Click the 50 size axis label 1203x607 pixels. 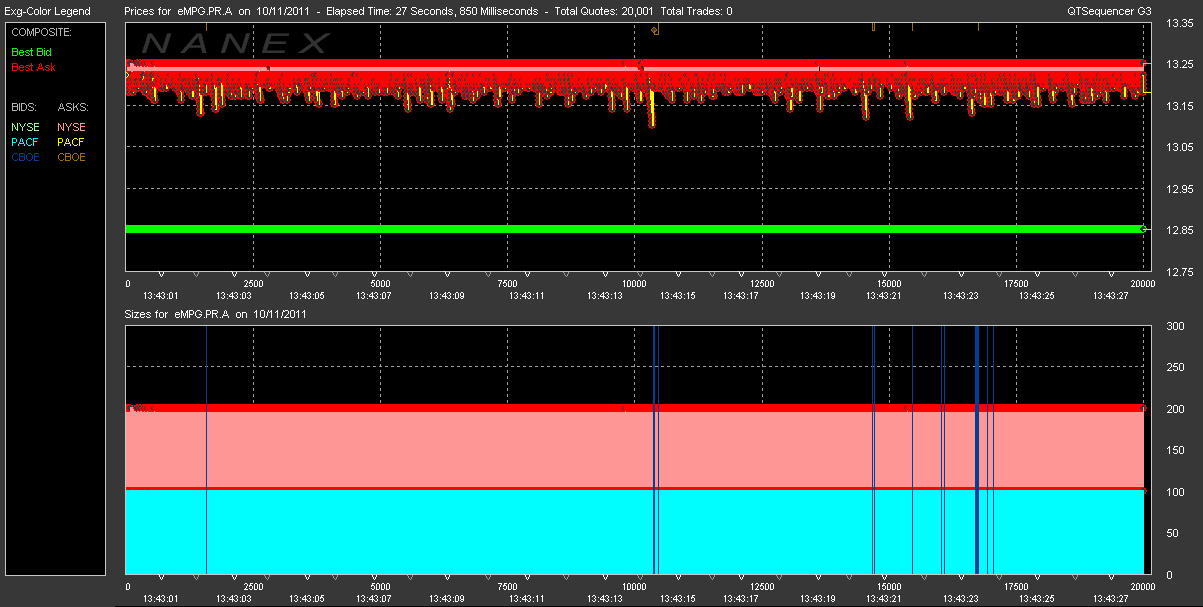[x=1174, y=533]
